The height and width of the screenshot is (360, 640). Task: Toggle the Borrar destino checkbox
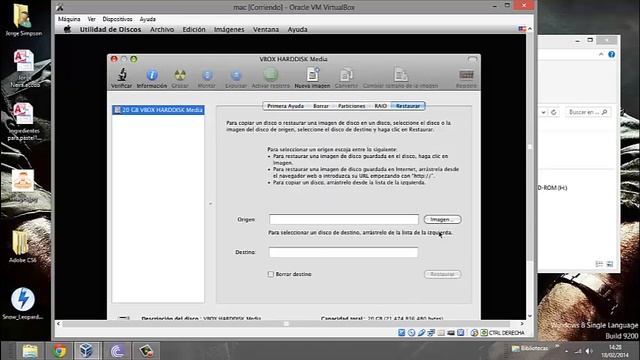click(271, 274)
